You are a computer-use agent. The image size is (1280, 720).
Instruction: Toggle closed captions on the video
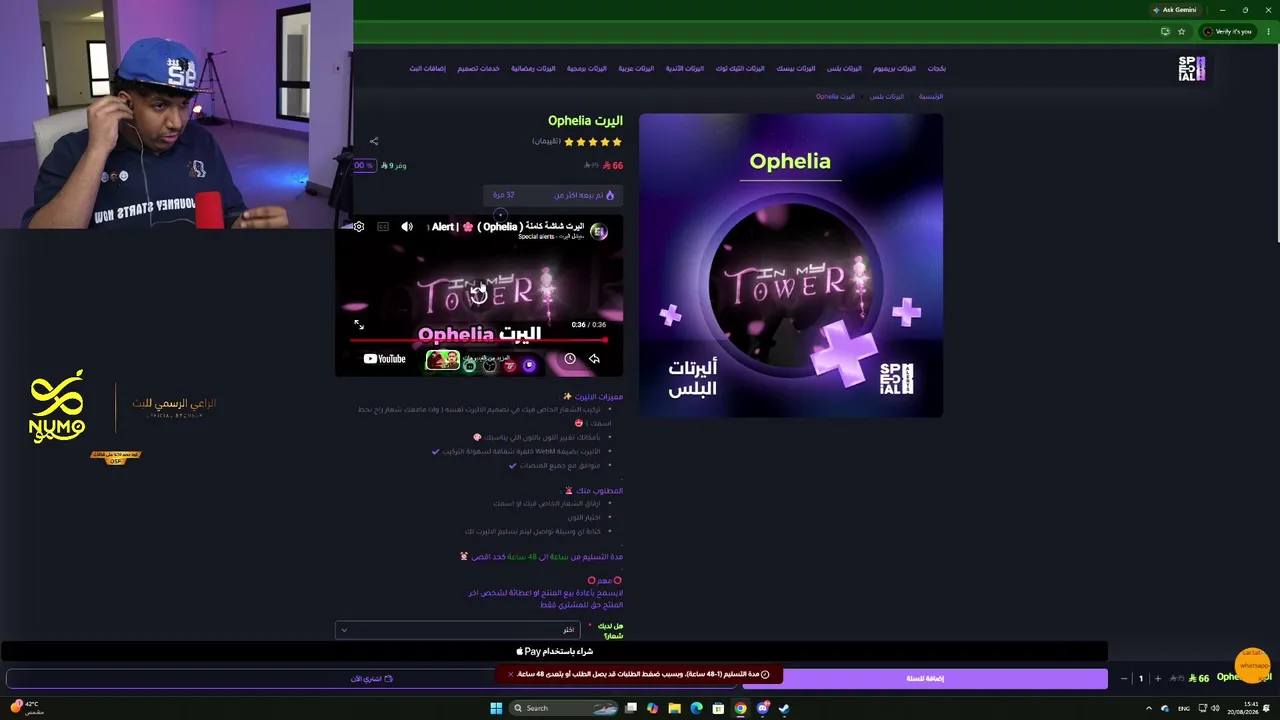(x=383, y=227)
